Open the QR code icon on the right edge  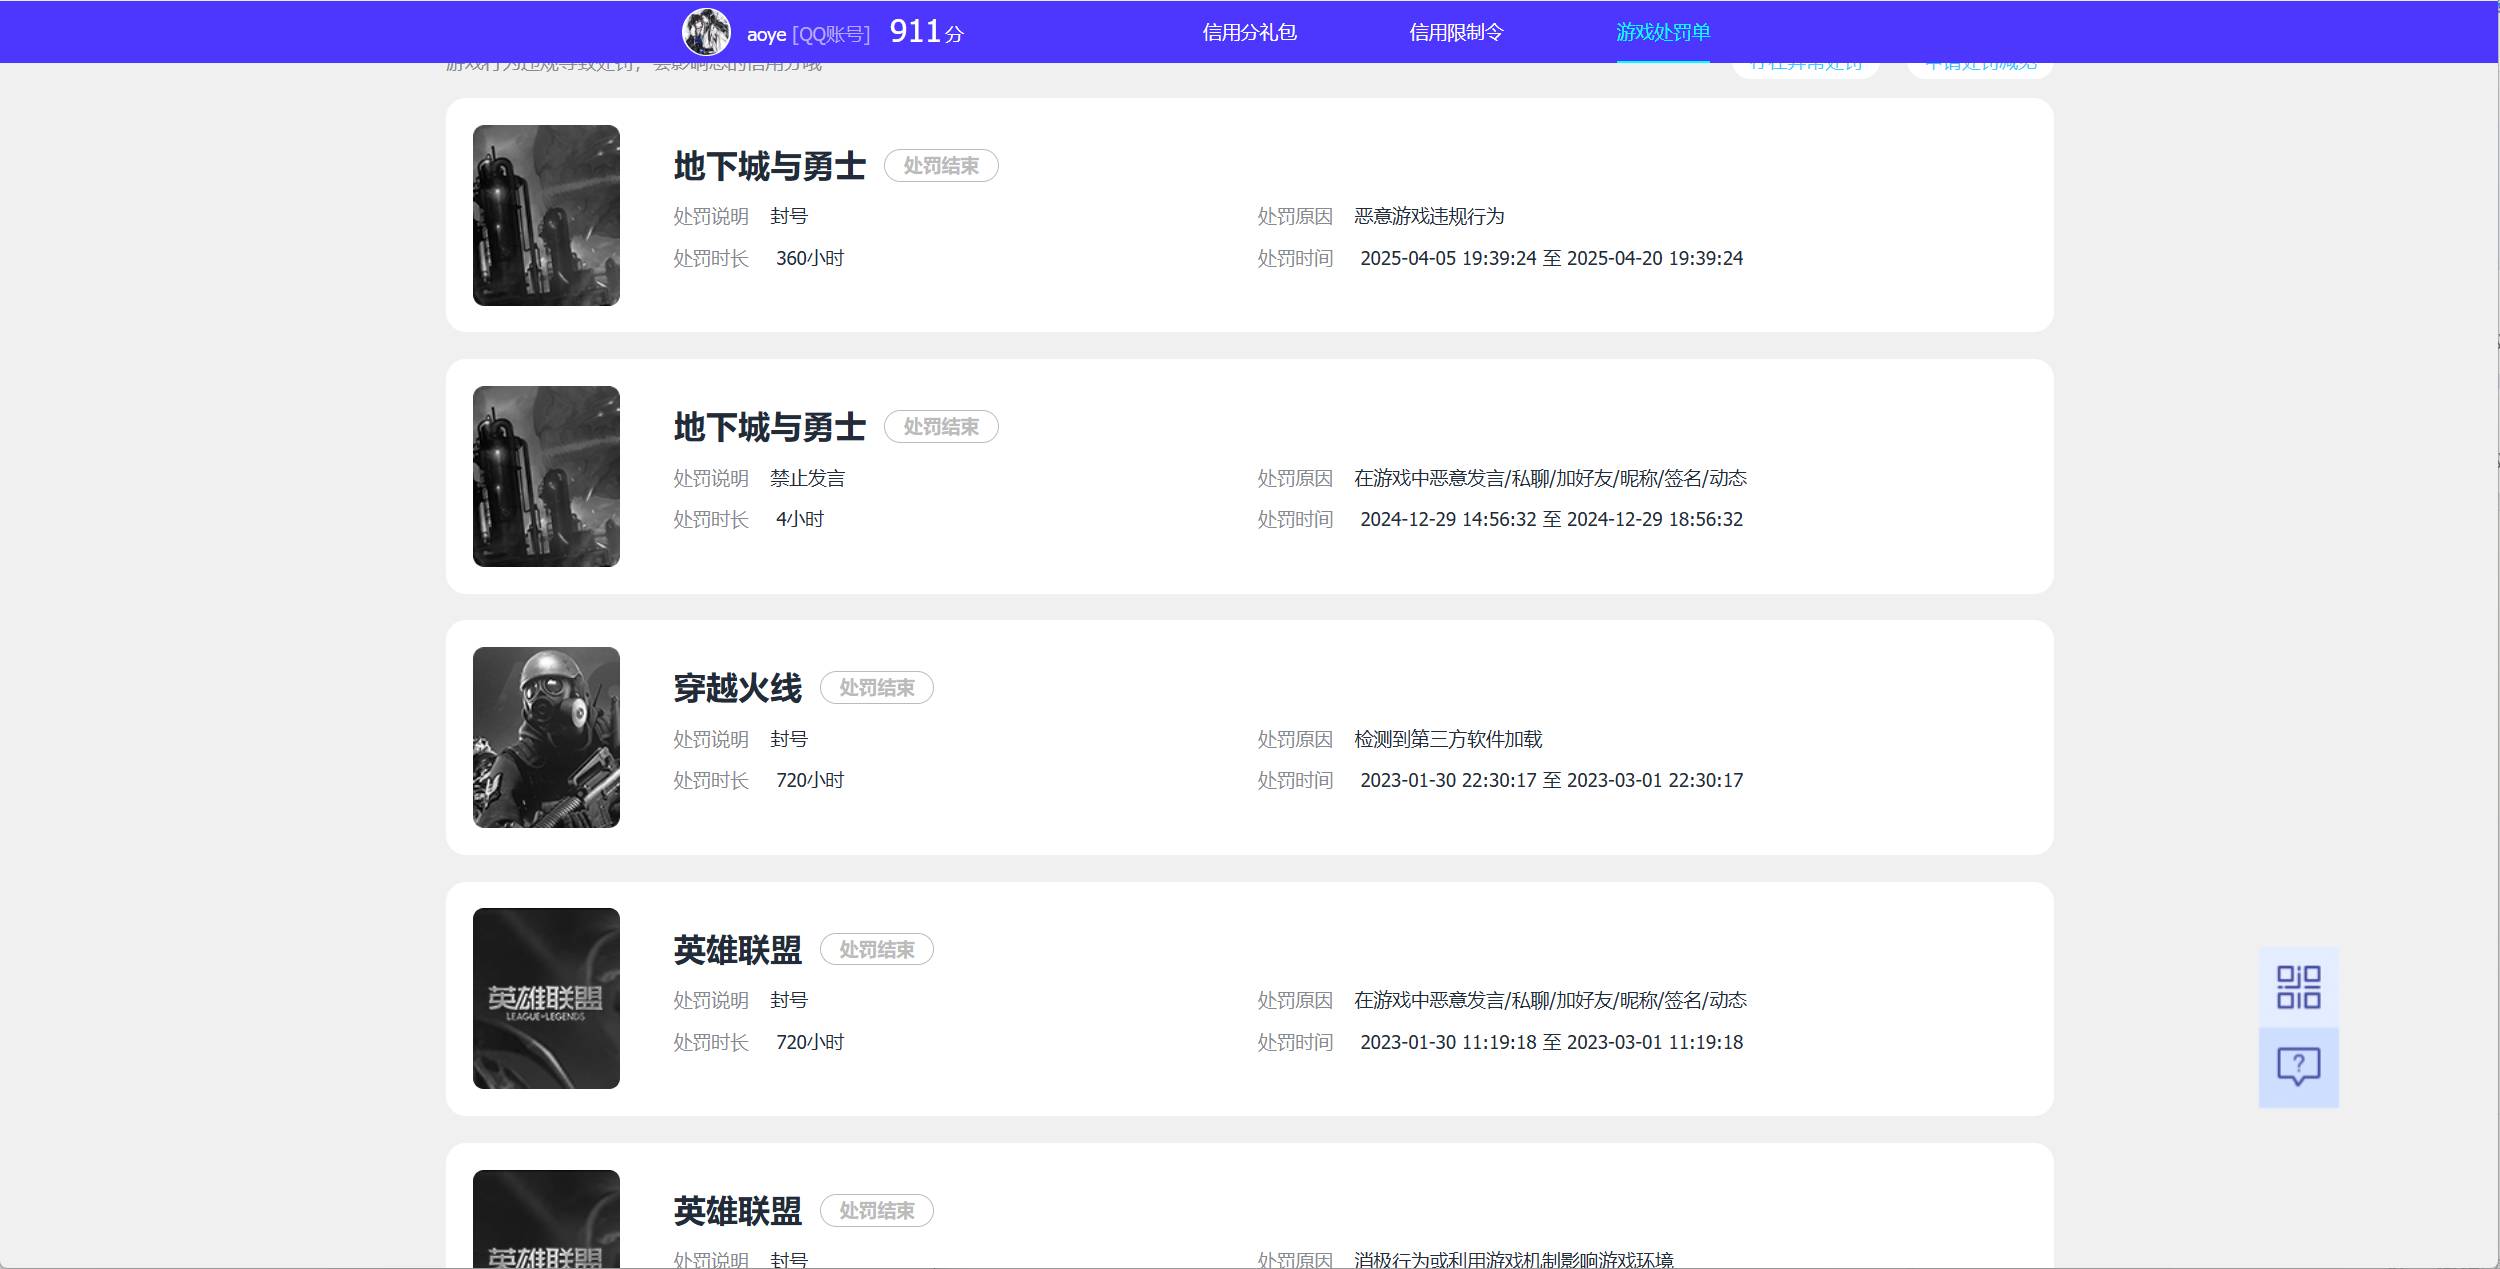coord(2299,987)
